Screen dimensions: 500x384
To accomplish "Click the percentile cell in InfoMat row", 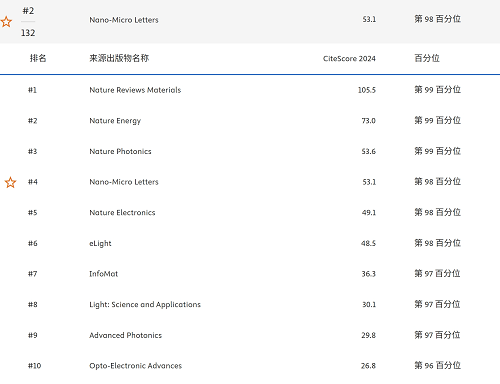I will coord(437,274).
